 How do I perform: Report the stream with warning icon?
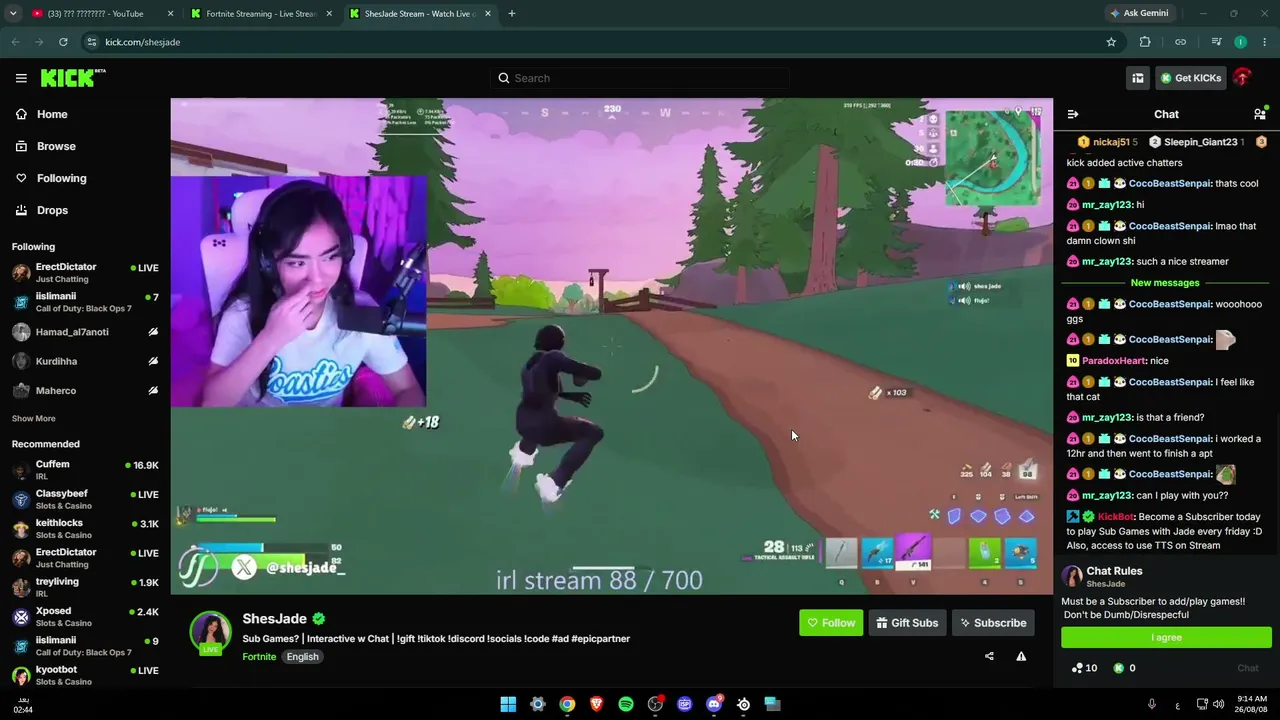click(x=1021, y=656)
